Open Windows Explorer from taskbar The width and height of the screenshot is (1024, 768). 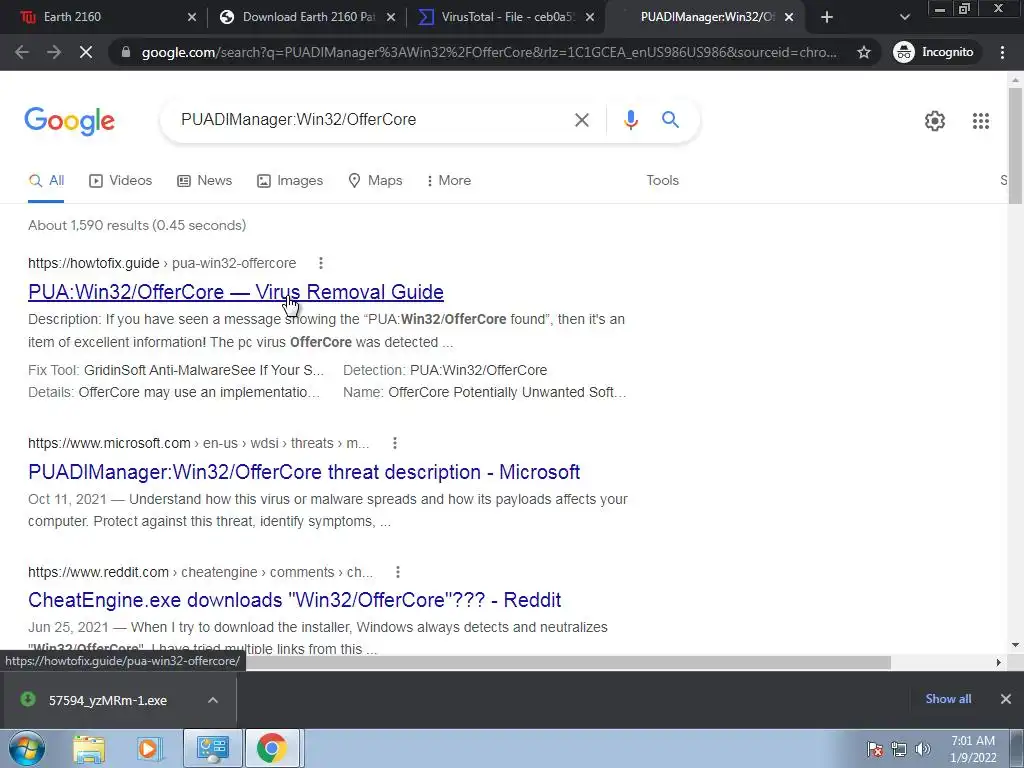pos(89,748)
